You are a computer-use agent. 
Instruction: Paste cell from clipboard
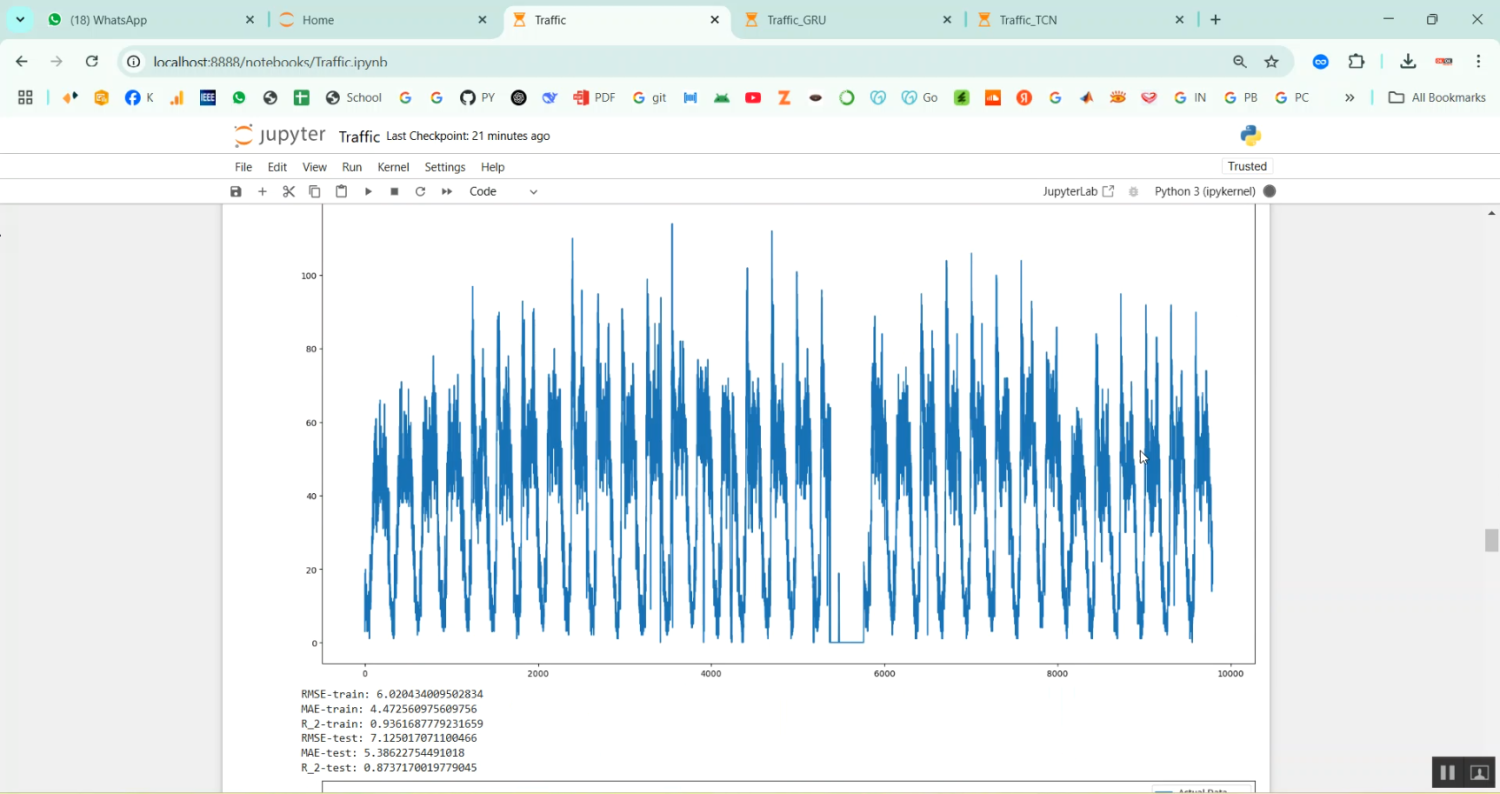[341, 191]
